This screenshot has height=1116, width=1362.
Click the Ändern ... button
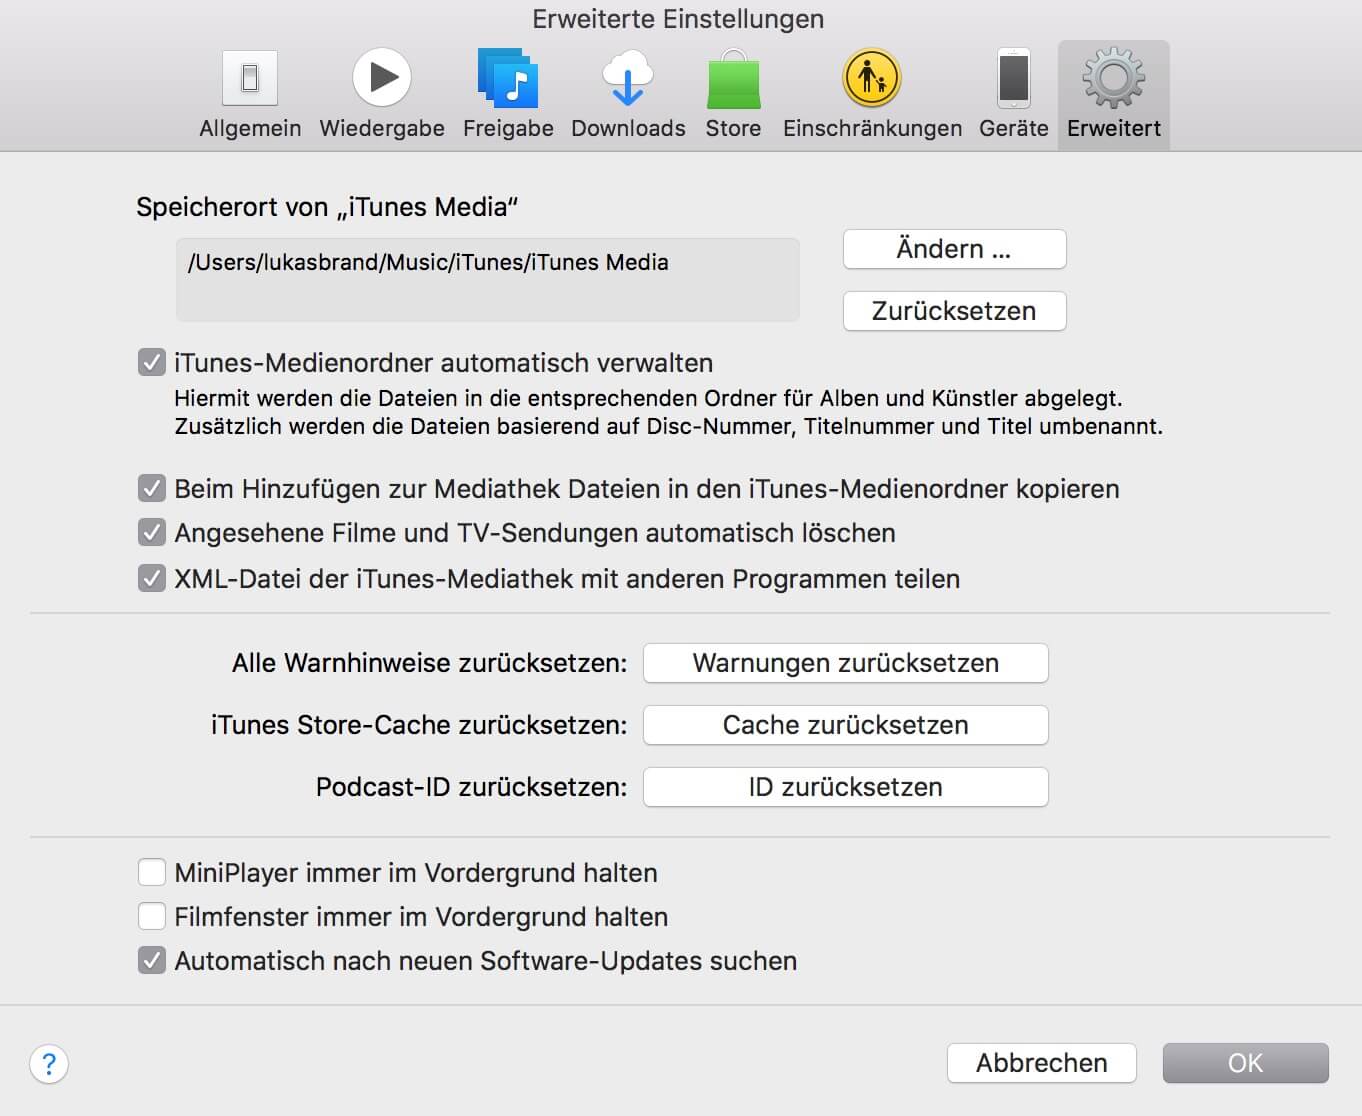pos(954,249)
